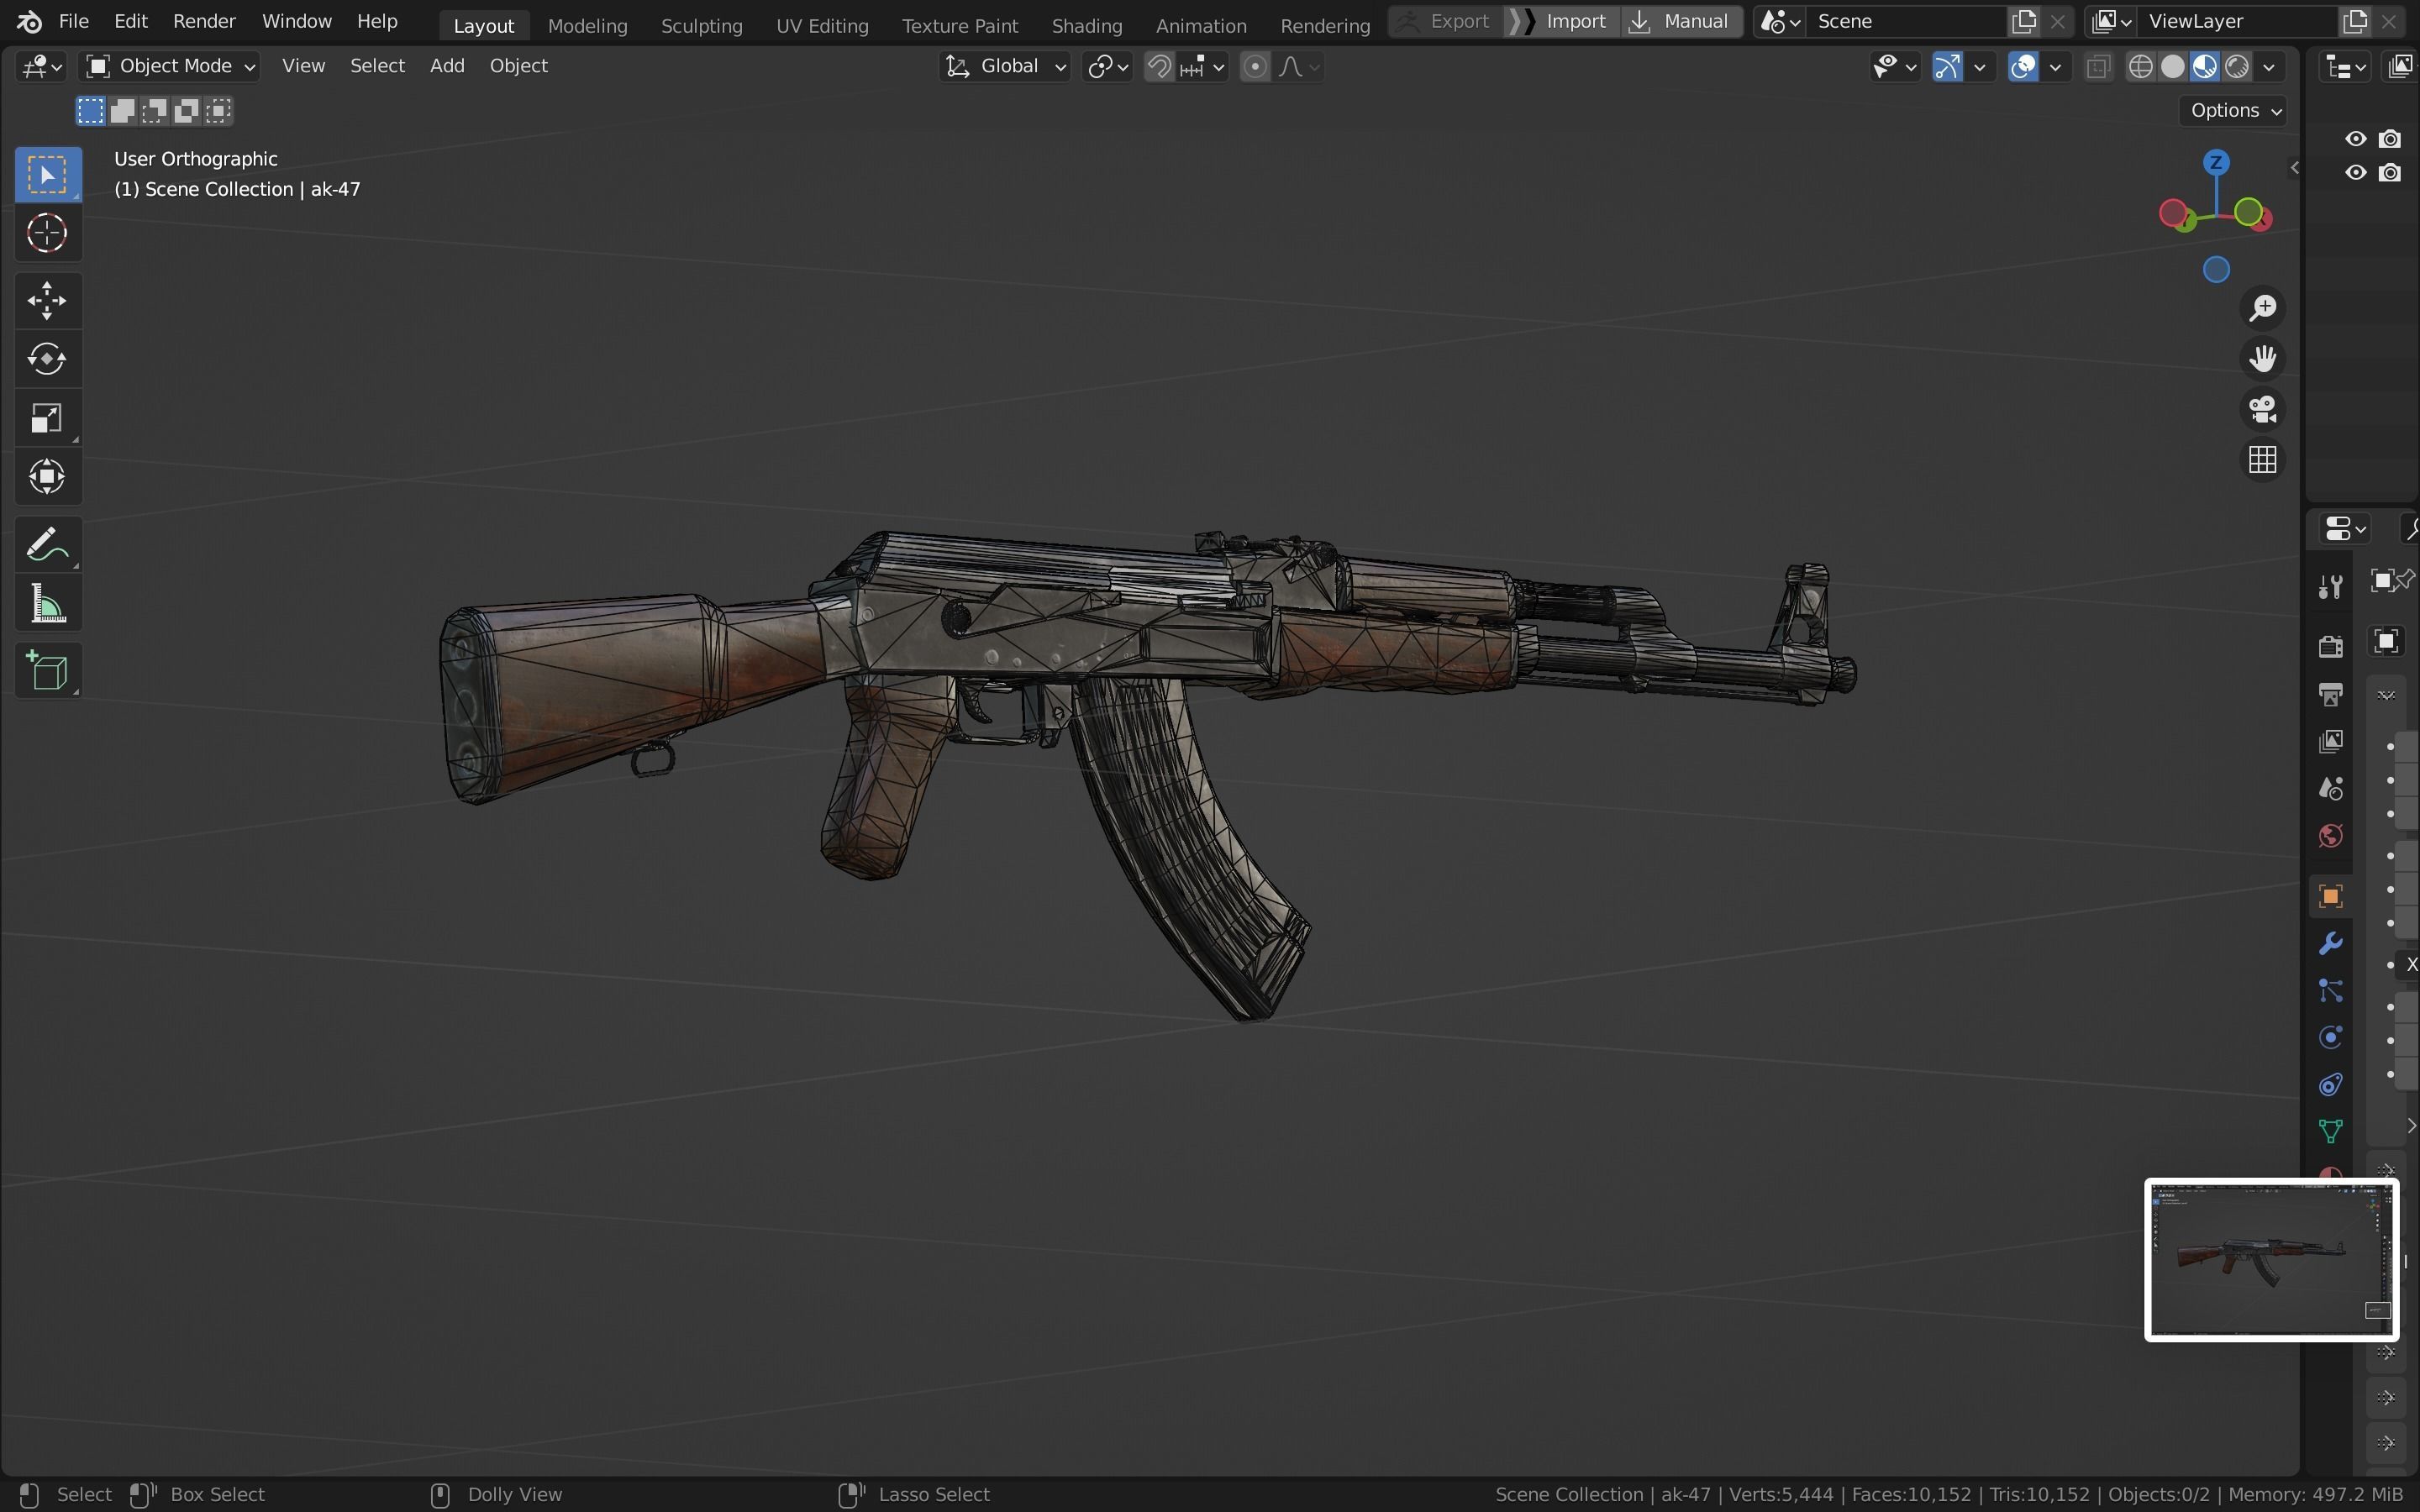Open the Scene properties icon

coord(2331,789)
